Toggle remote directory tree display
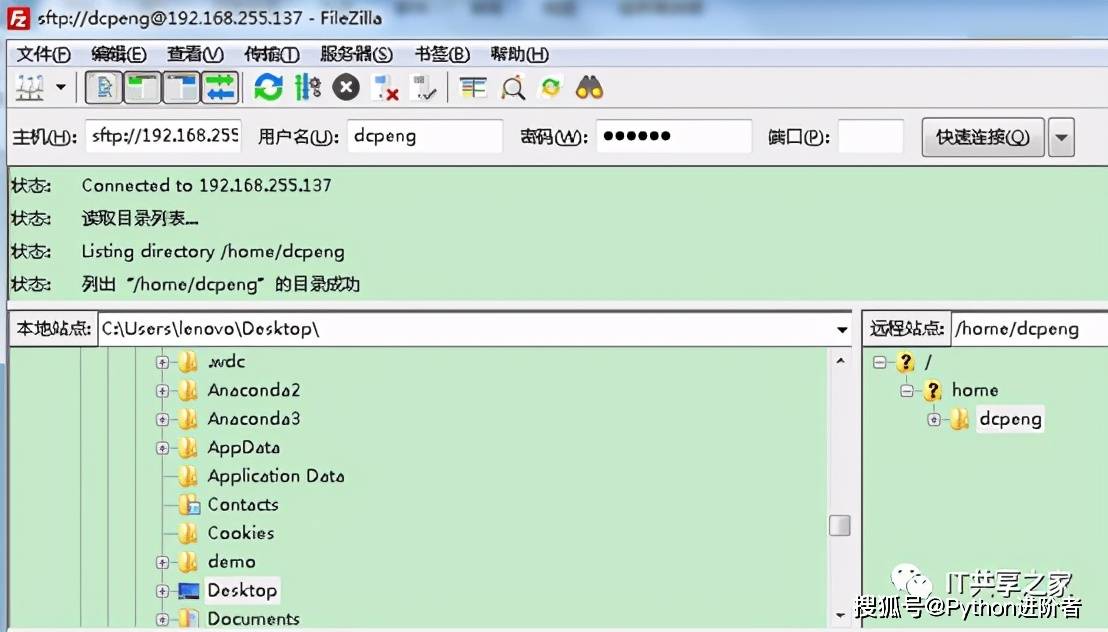Viewport: 1108px width, 632px height. [181, 88]
